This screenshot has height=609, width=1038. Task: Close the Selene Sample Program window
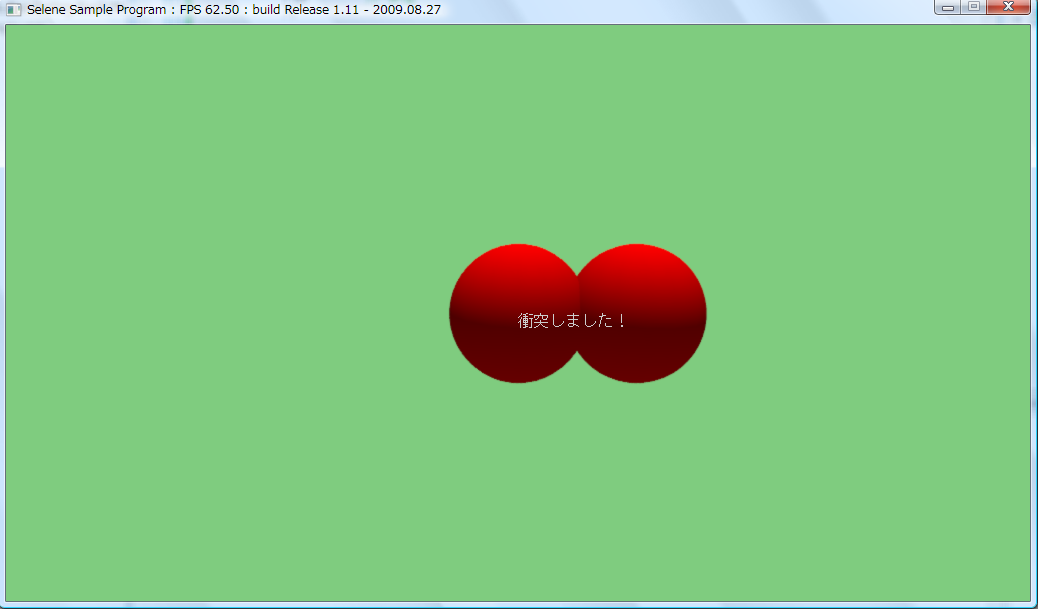(x=1008, y=7)
